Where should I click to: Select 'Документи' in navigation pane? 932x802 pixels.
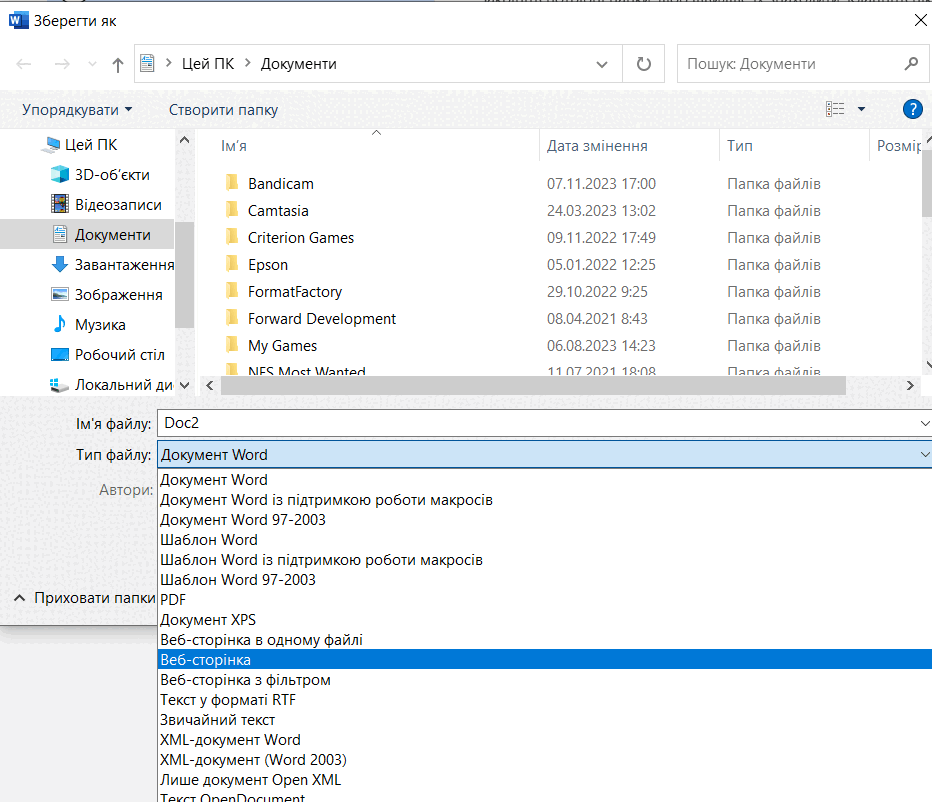tap(87, 235)
